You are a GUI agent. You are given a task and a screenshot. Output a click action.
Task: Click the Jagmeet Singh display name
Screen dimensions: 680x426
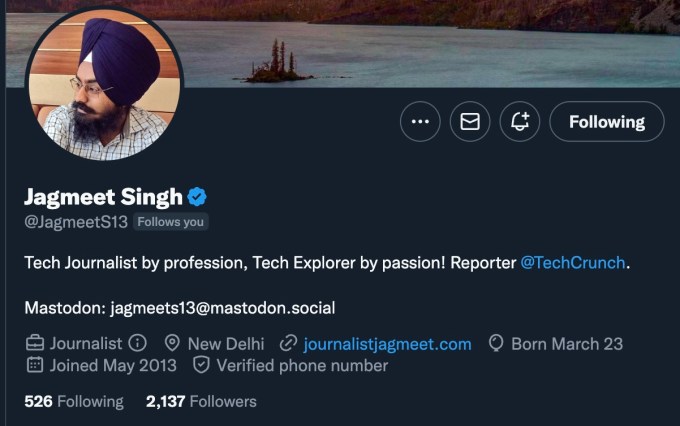103,196
